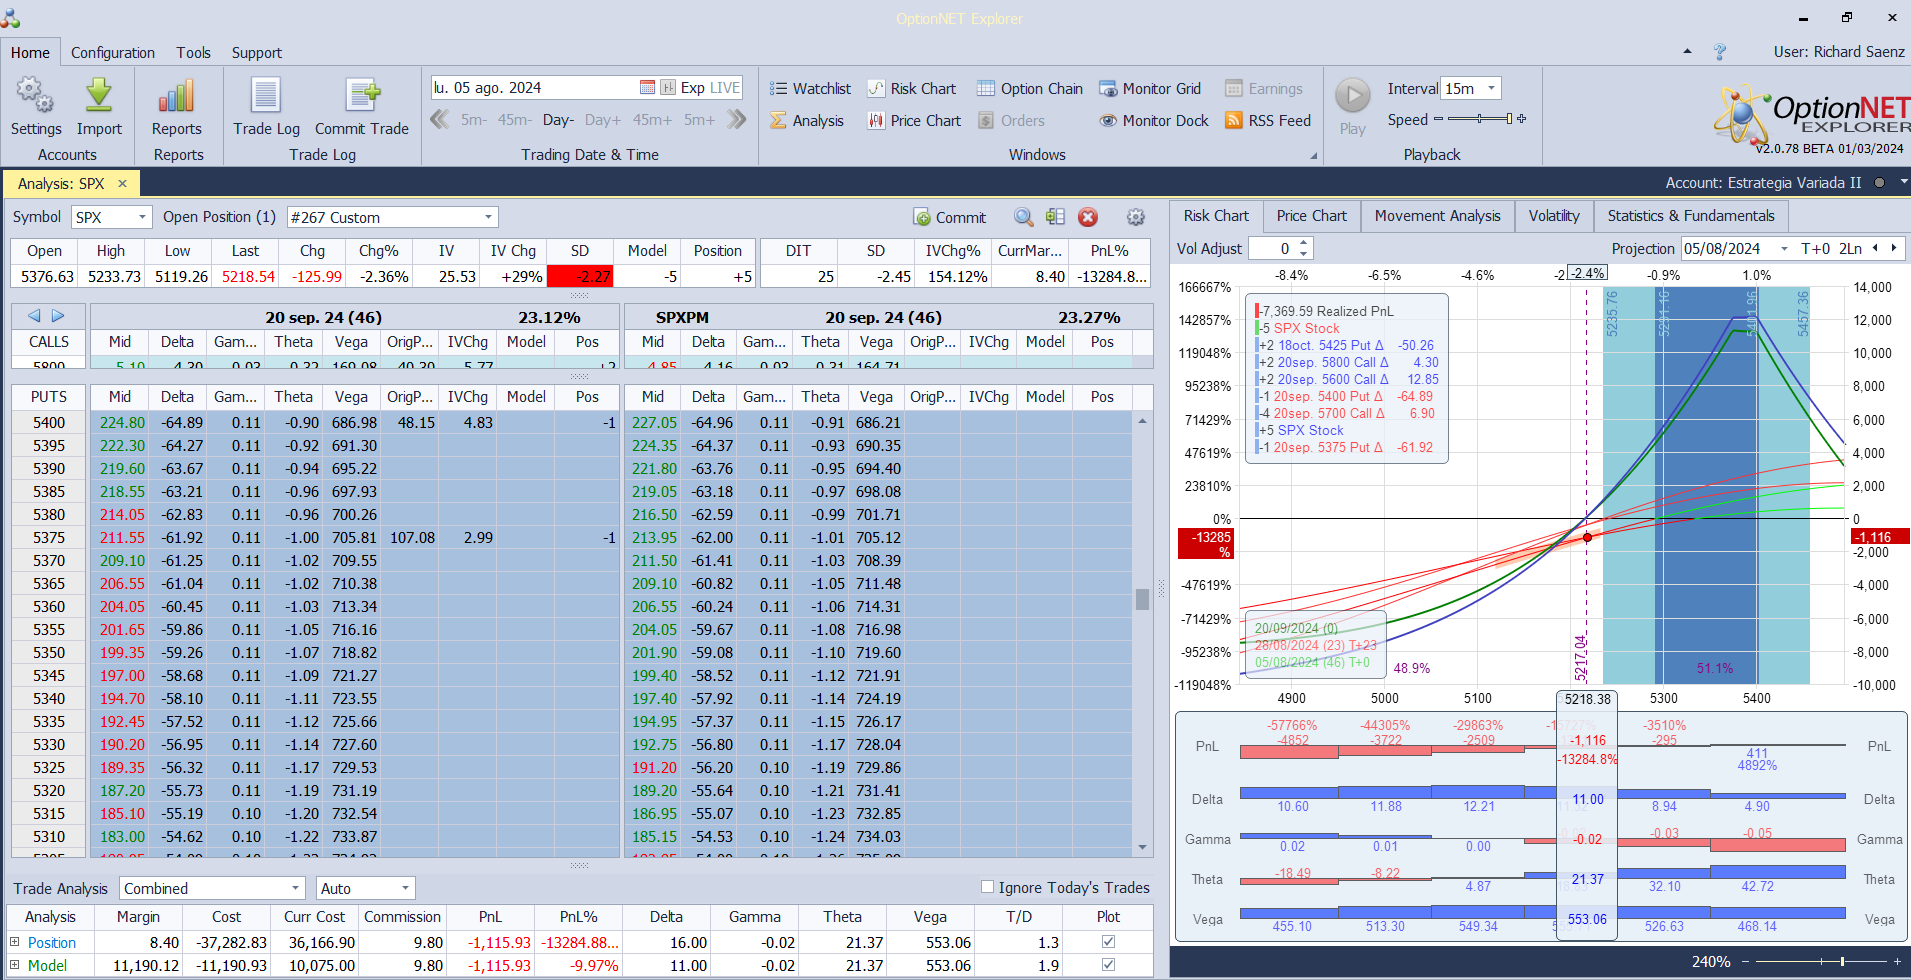Open the Trade Analysis Combined dropdown

coord(295,888)
